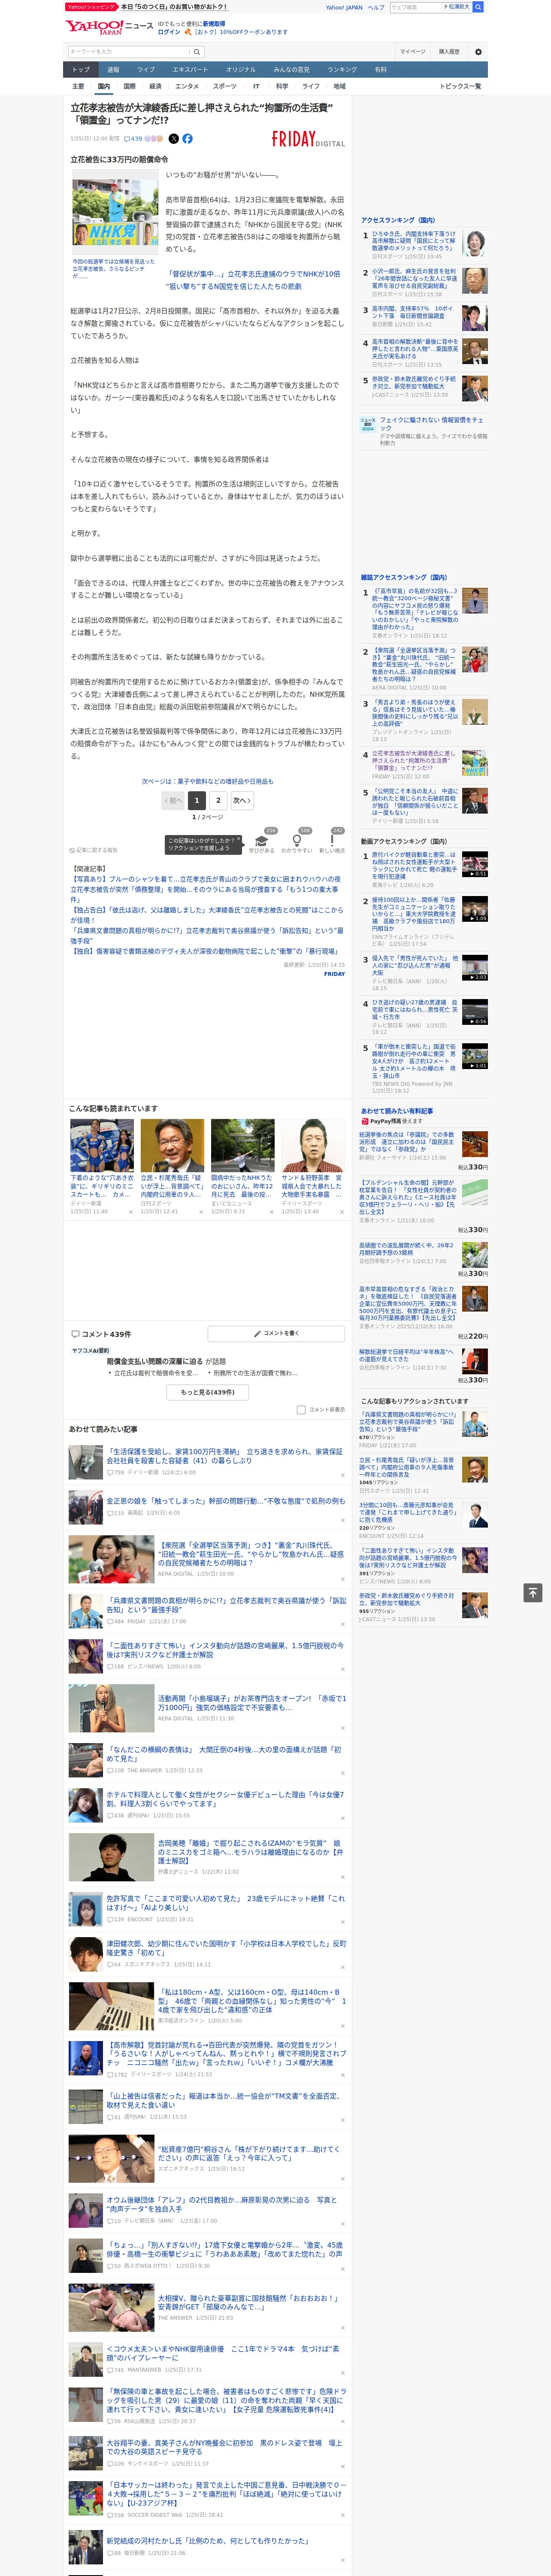
Task: Click the 購入履歴 link
Action: pyautogui.click(x=449, y=51)
